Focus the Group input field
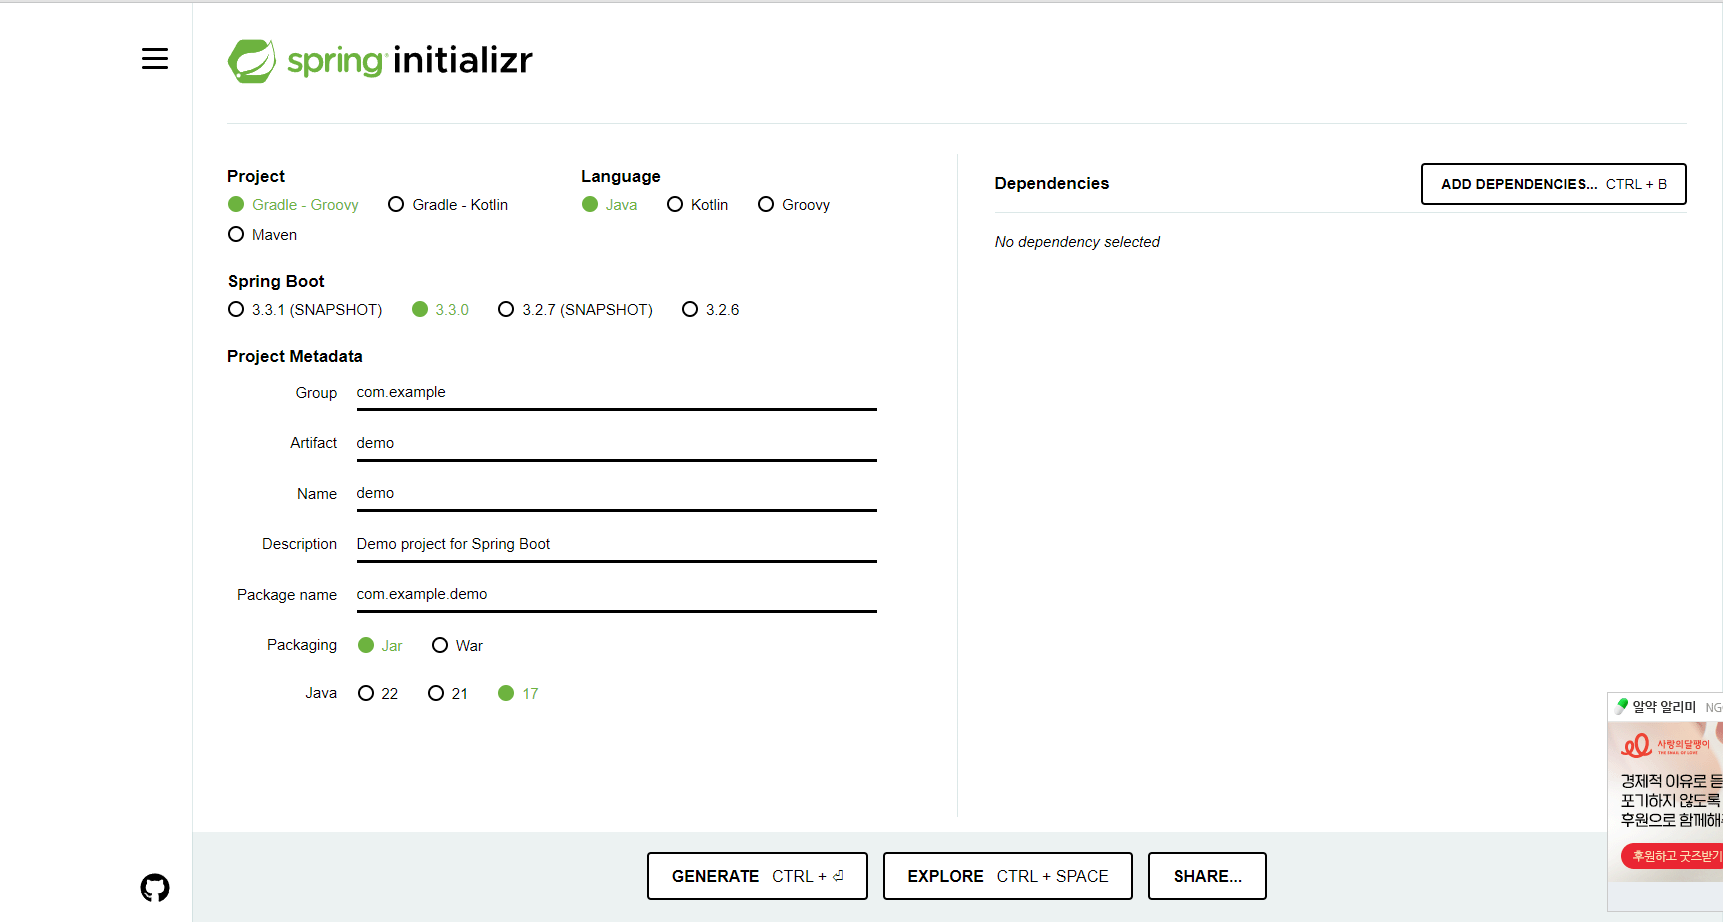Screen dimensions: 1723x922 (x=616, y=393)
